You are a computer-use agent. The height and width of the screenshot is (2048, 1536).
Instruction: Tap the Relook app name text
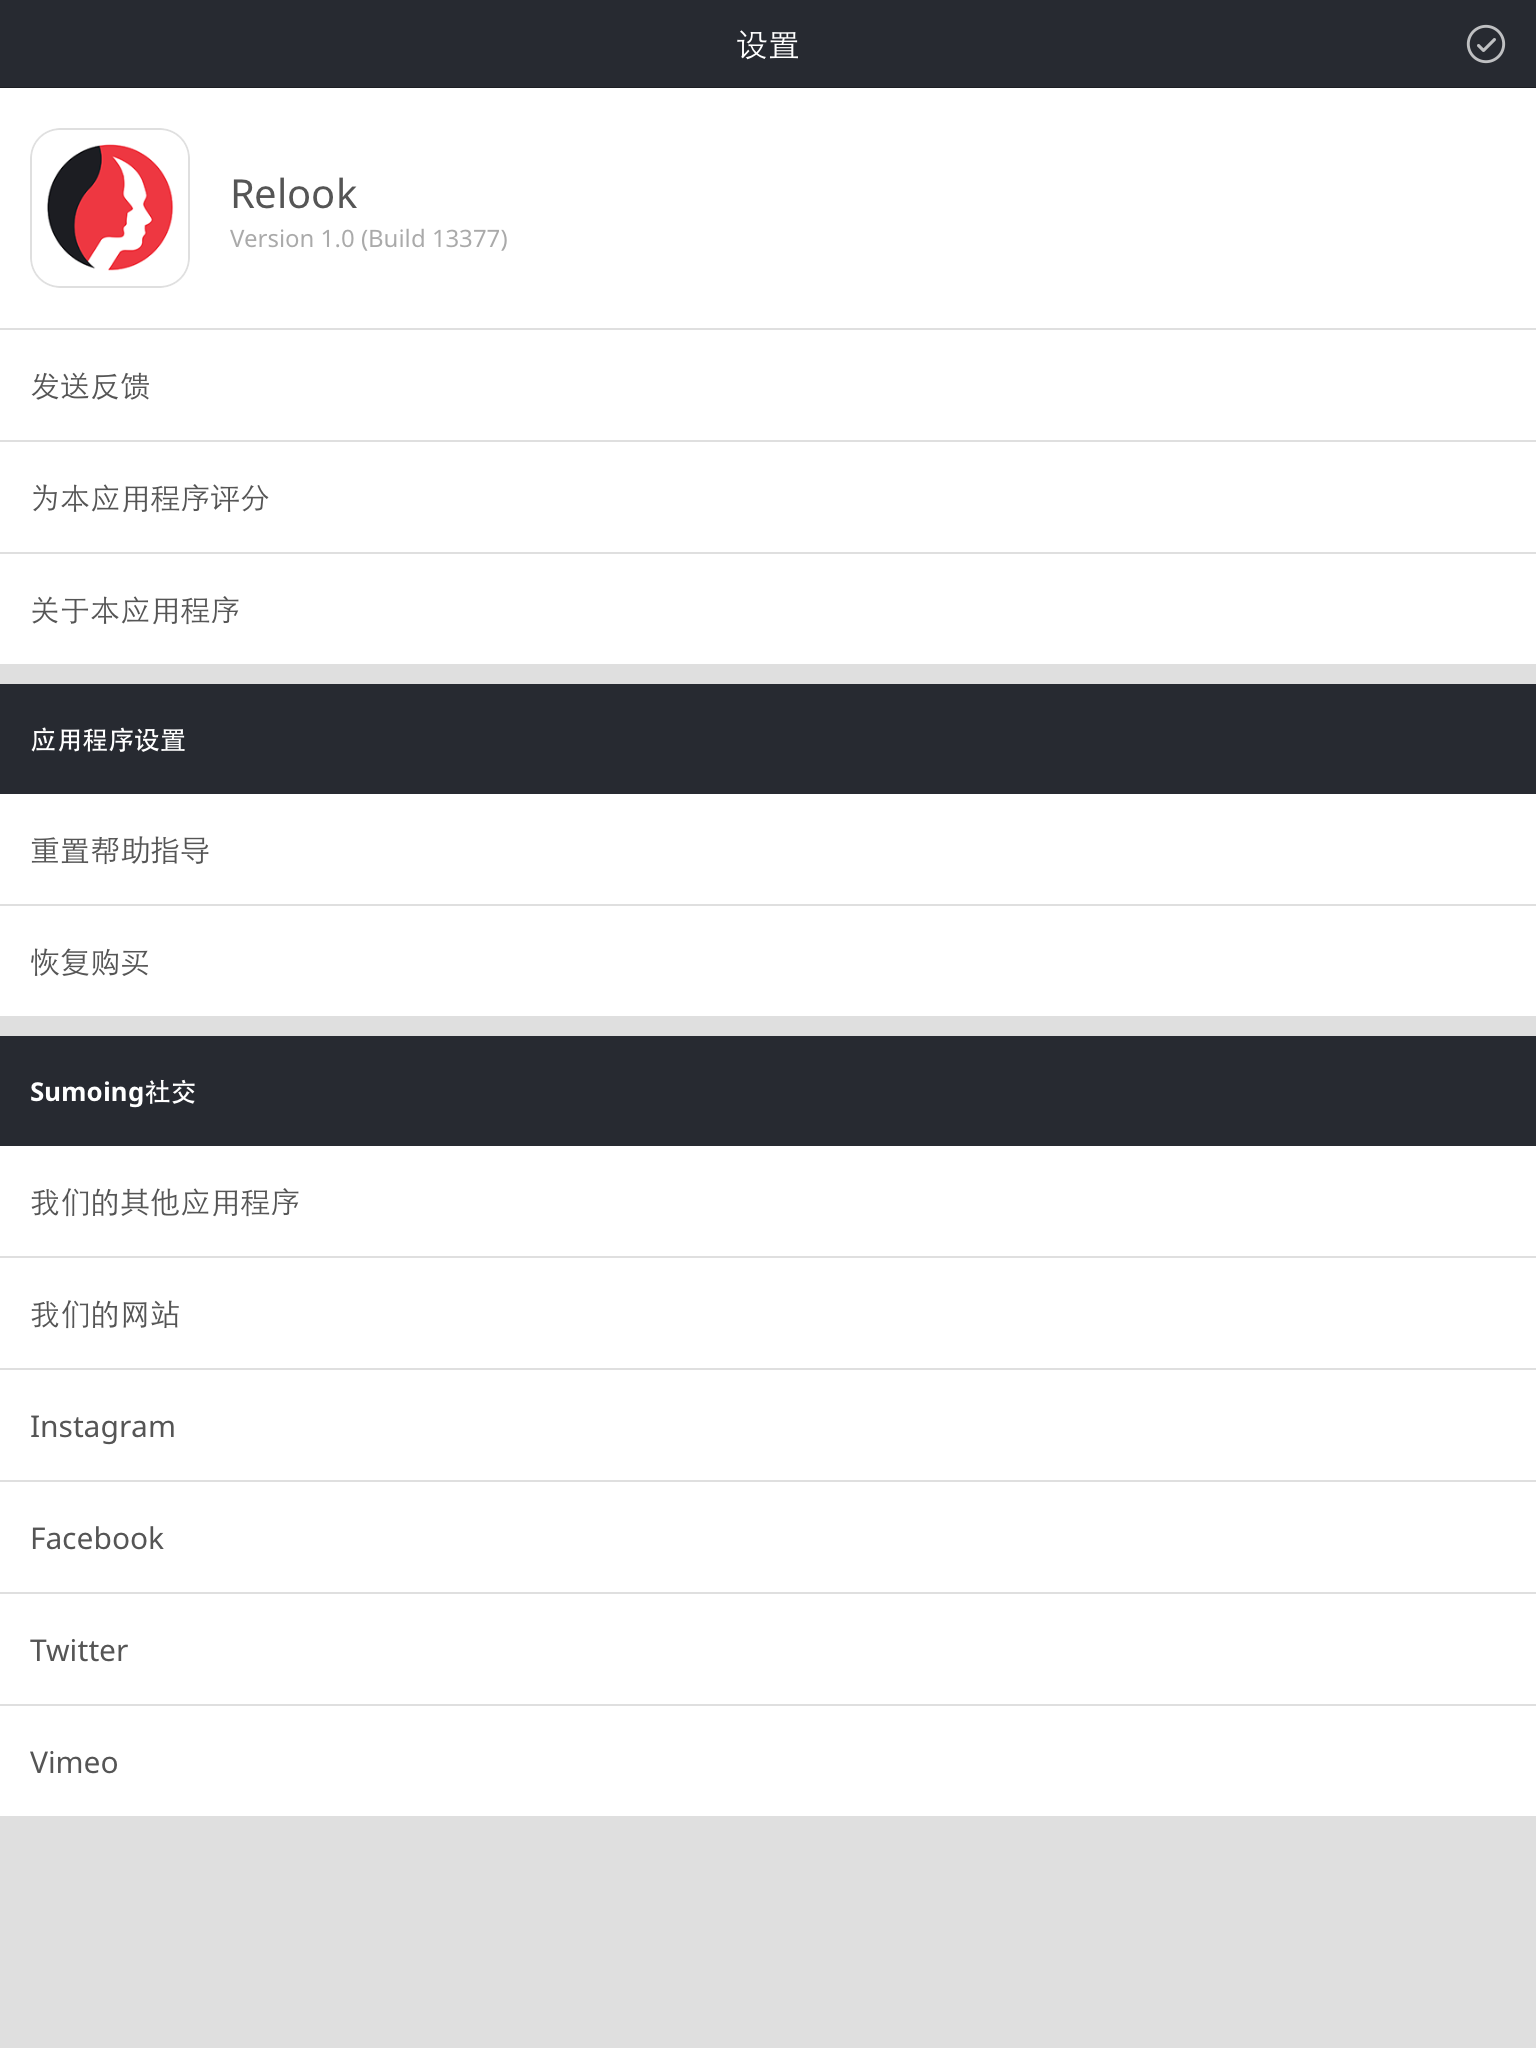coord(293,194)
